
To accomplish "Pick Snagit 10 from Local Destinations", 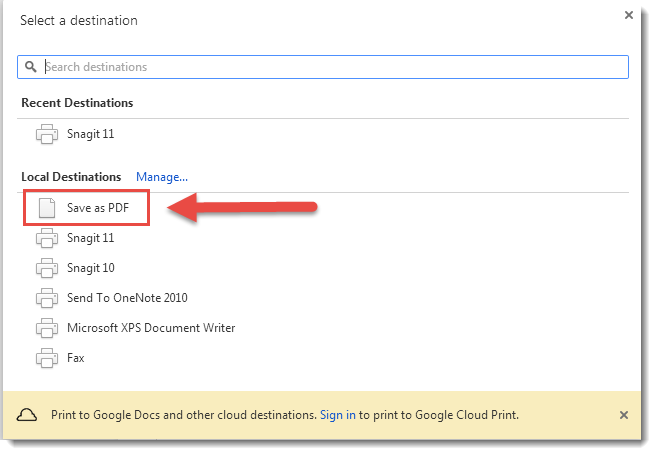I will click(90, 268).
